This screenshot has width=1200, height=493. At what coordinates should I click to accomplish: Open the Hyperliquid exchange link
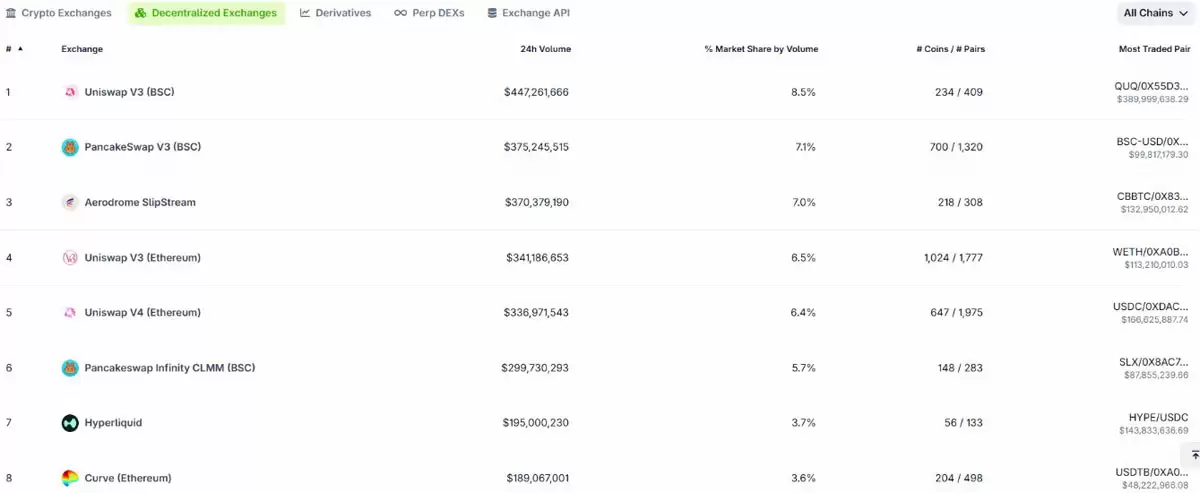pos(113,423)
